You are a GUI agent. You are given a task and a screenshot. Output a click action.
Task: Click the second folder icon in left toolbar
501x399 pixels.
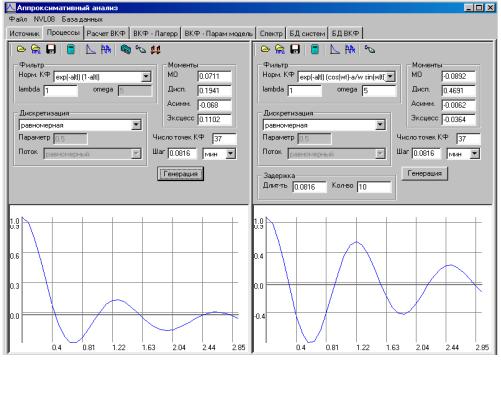click(x=36, y=49)
